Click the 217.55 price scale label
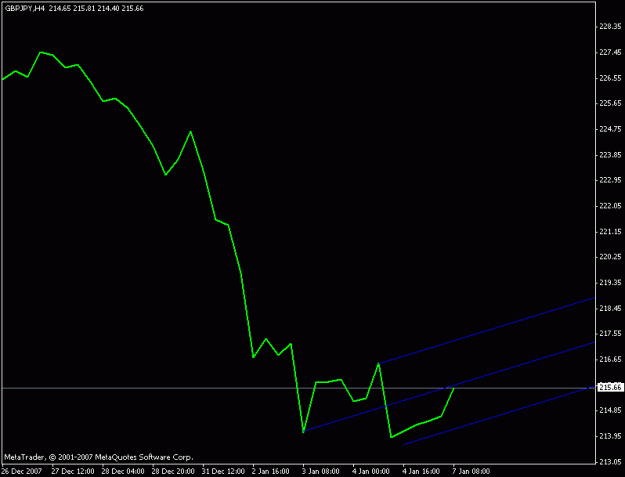Viewport: 625px width, 477px height. (610, 334)
